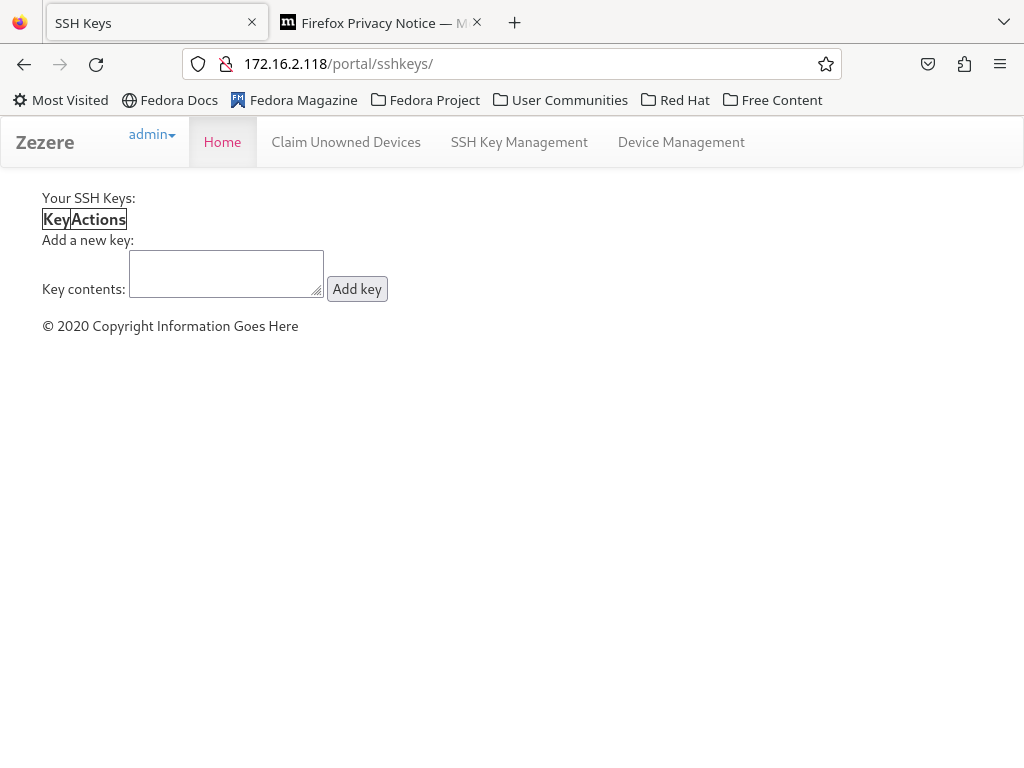Image resolution: width=1024 pixels, height=768 pixels.
Task: Close the SSH Keys tab
Action: (252, 22)
